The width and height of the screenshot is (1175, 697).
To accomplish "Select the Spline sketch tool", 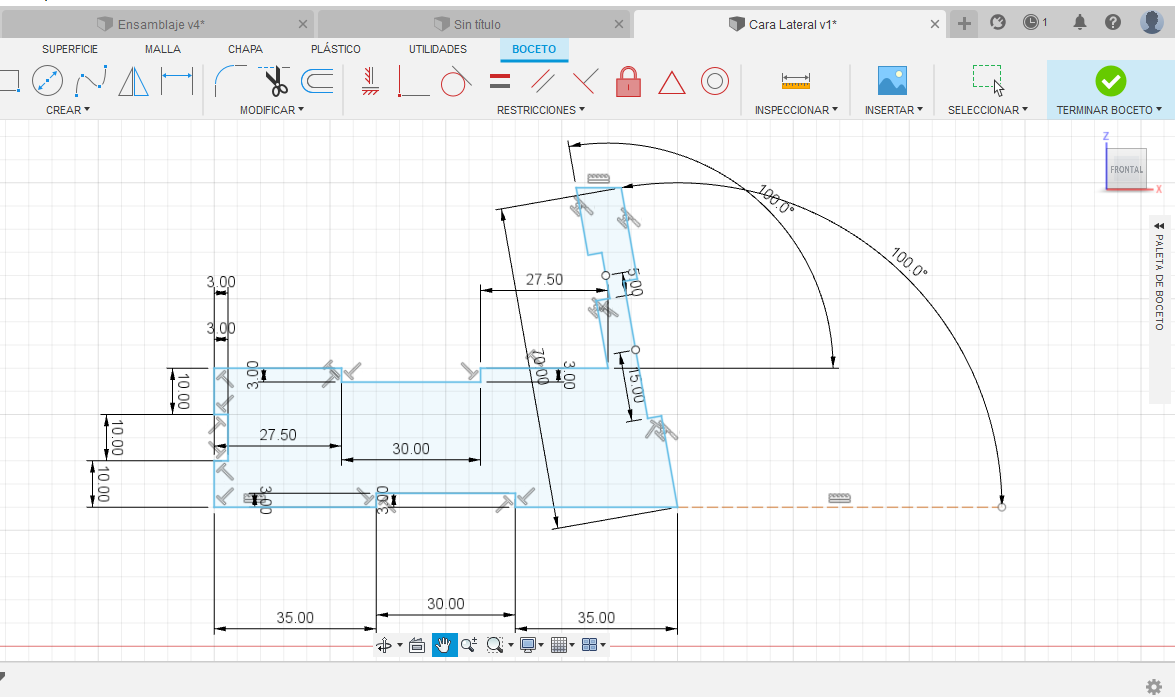I will (91, 81).
